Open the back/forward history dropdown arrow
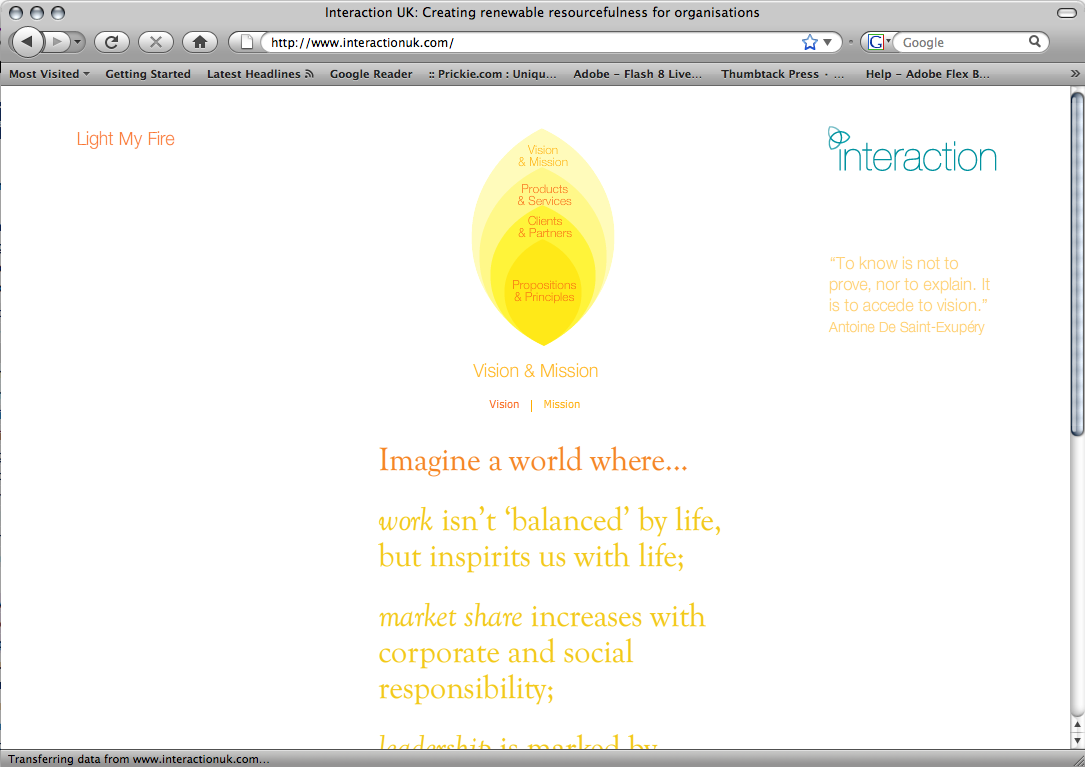The height and width of the screenshot is (767, 1085). tap(77, 42)
